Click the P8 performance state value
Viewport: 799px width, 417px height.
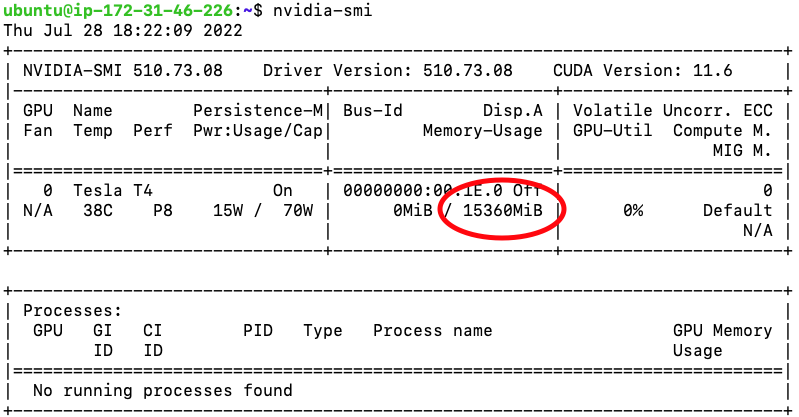(x=162, y=211)
